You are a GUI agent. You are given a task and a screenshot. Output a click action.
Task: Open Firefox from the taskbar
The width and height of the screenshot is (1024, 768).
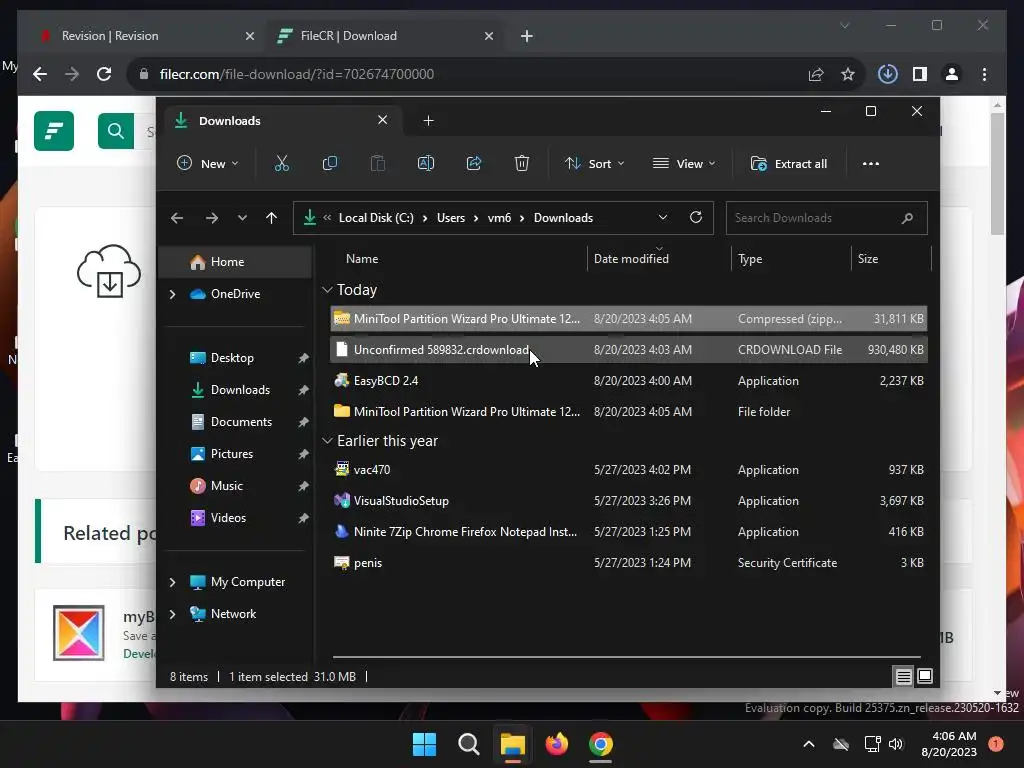[x=556, y=744]
